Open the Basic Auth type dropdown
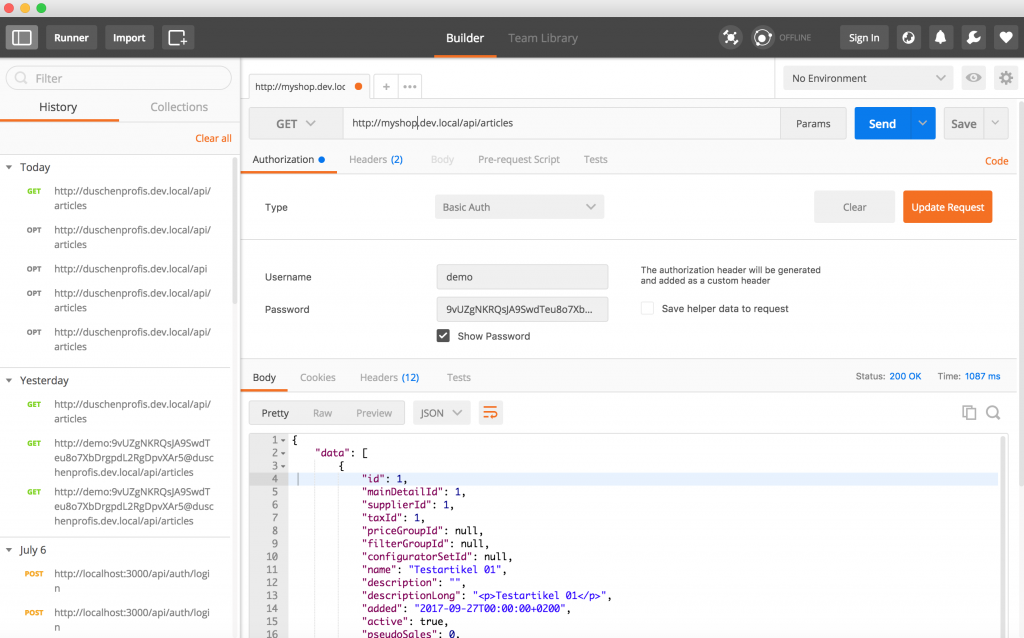The width and height of the screenshot is (1024, 638). [519, 207]
